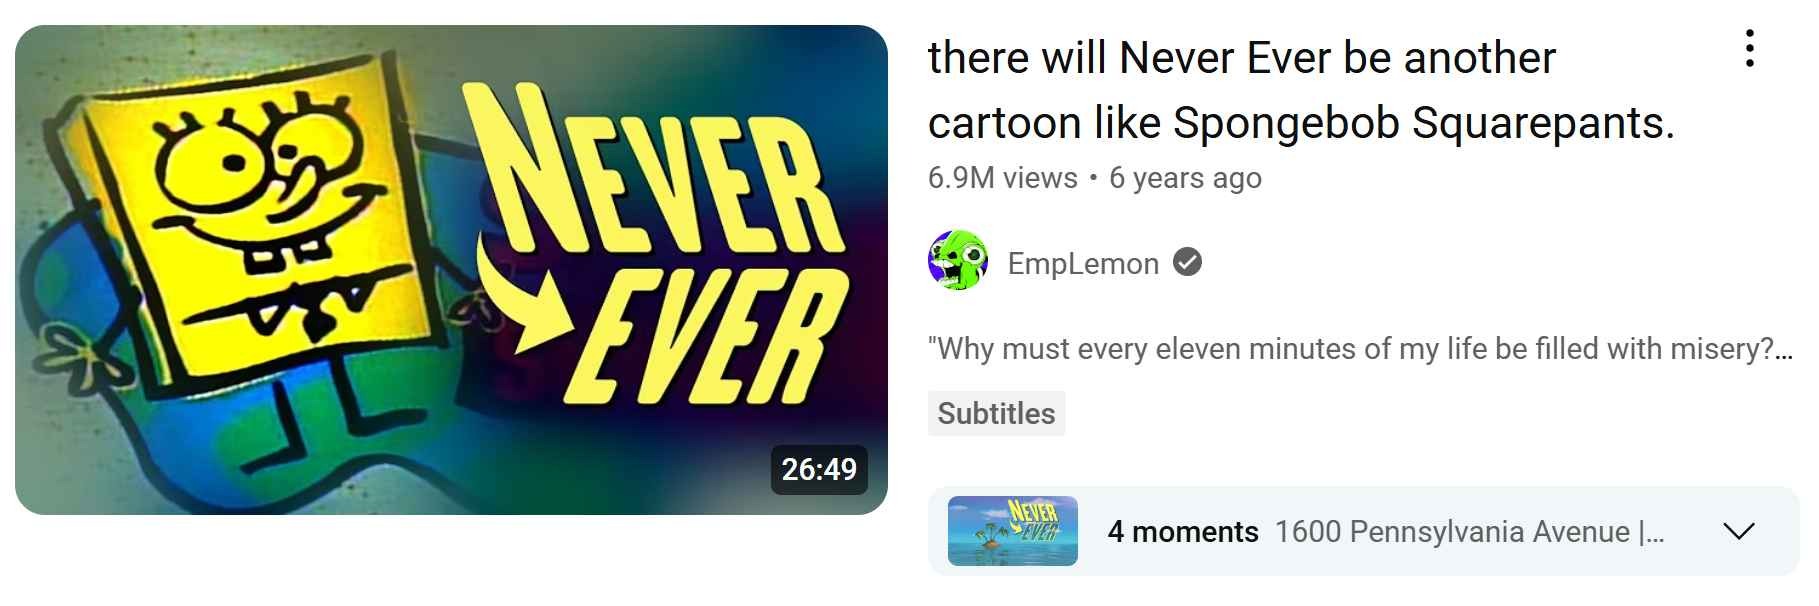Open the Never Ever video thumbnail
This screenshot has height=606, width=1819.
pos(451,270)
